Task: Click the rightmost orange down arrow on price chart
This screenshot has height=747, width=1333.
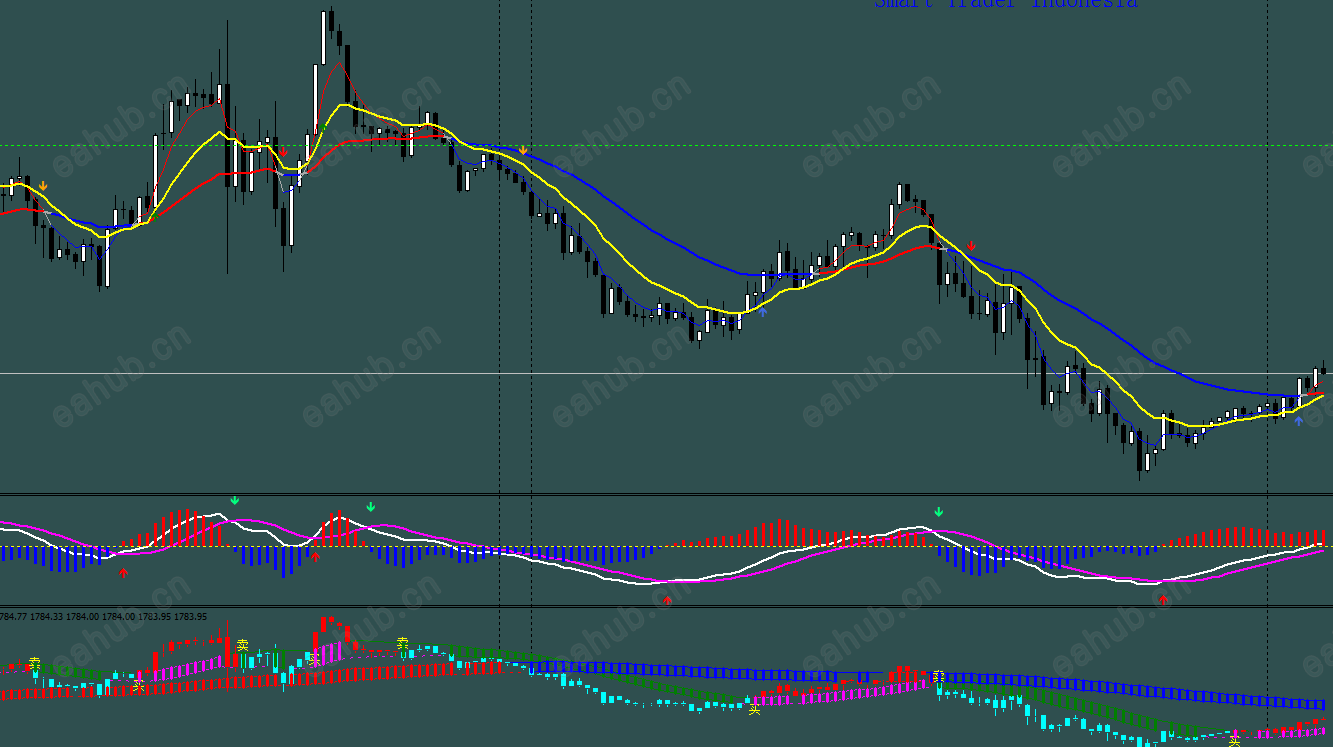Action: [523, 151]
